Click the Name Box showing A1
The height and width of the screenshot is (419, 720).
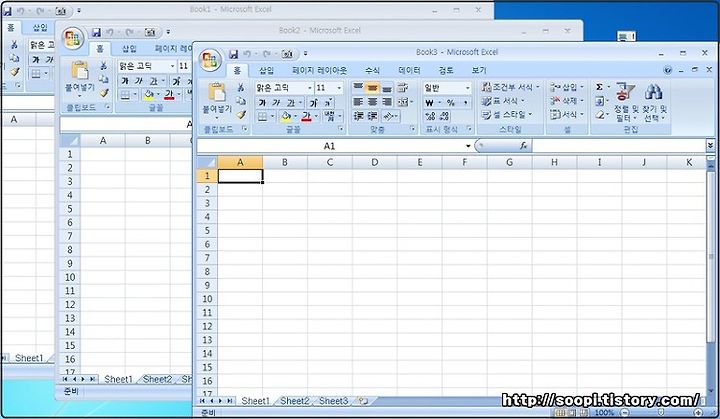click(329, 146)
